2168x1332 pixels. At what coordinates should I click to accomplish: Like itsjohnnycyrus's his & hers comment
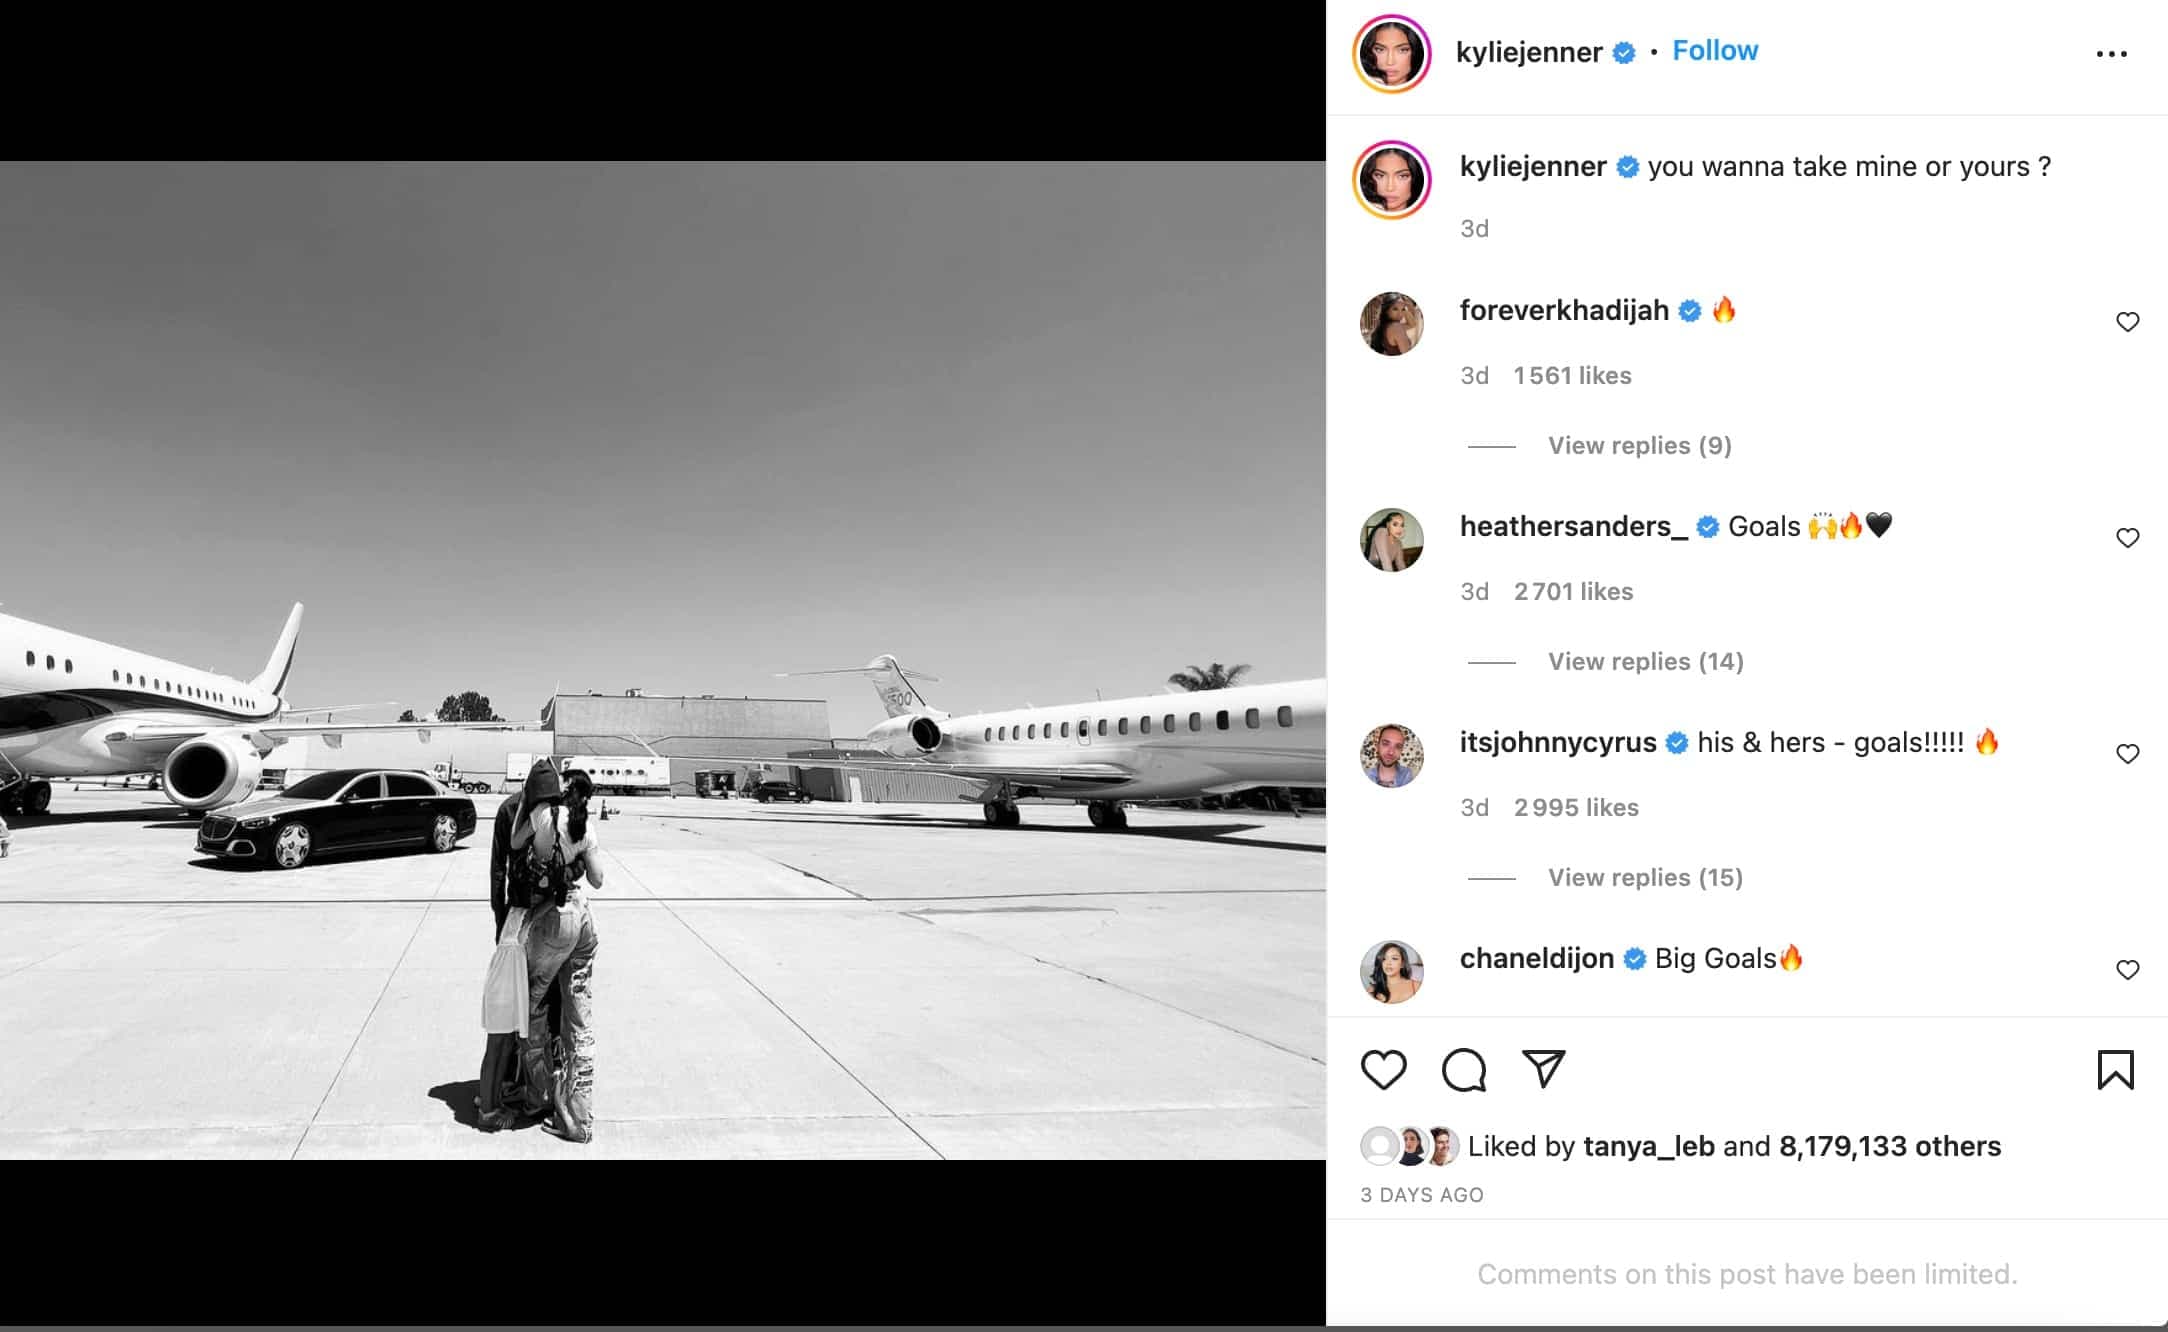(x=2127, y=754)
